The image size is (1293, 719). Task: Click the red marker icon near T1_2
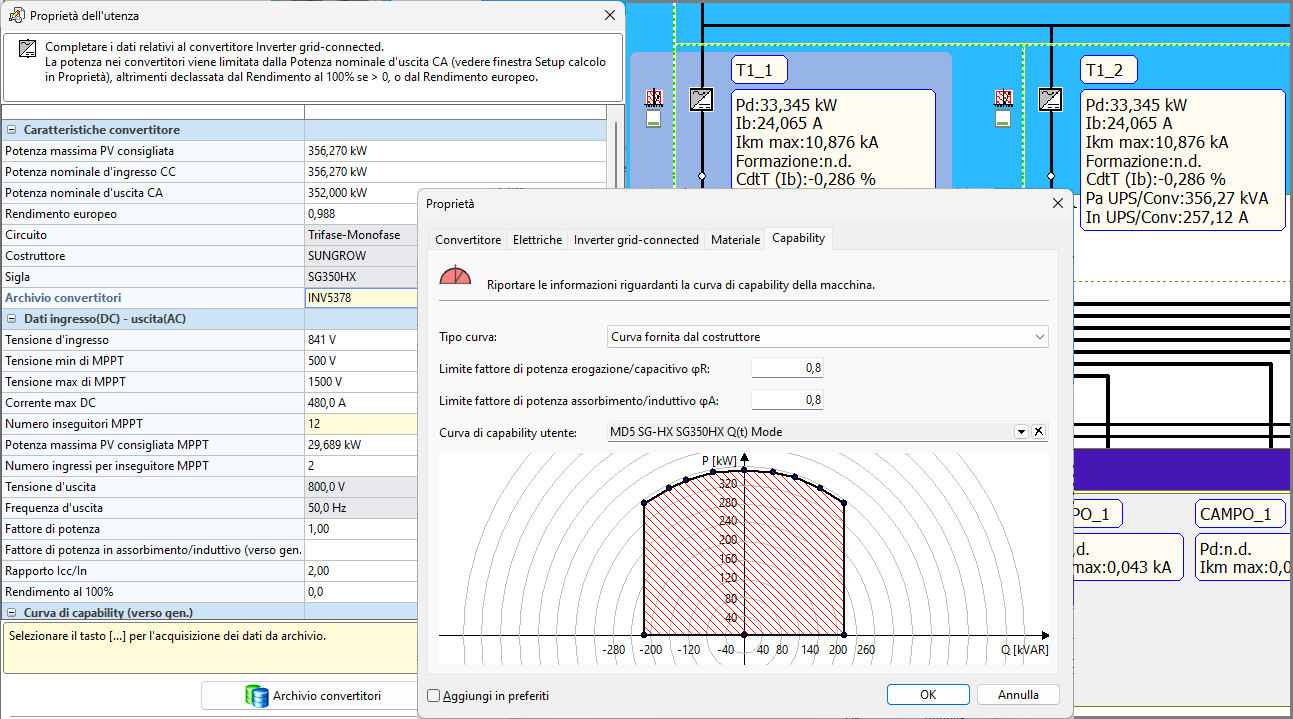click(x=1003, y=98)
